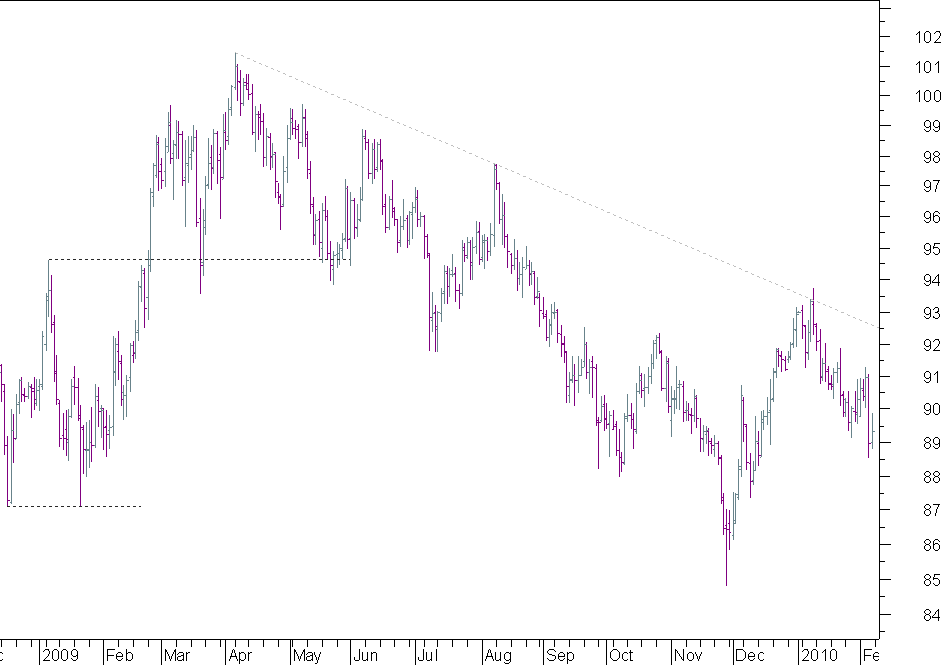Click the 101 price label

[927, 67]
